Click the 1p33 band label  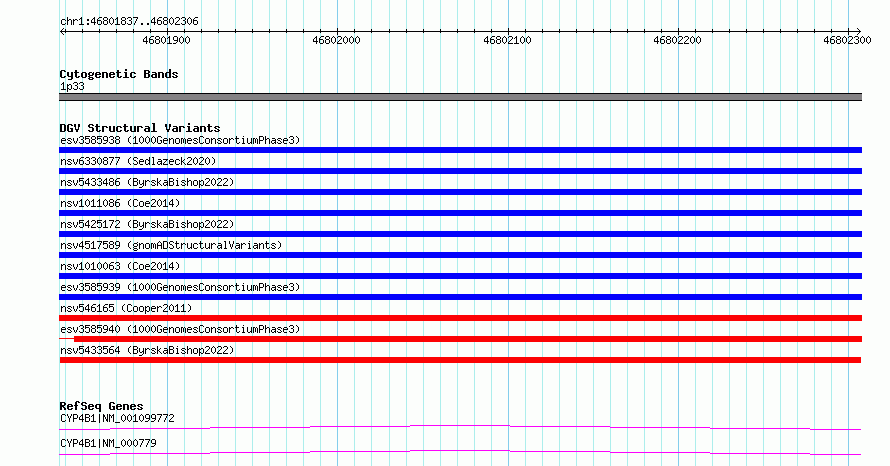(72, 86)
